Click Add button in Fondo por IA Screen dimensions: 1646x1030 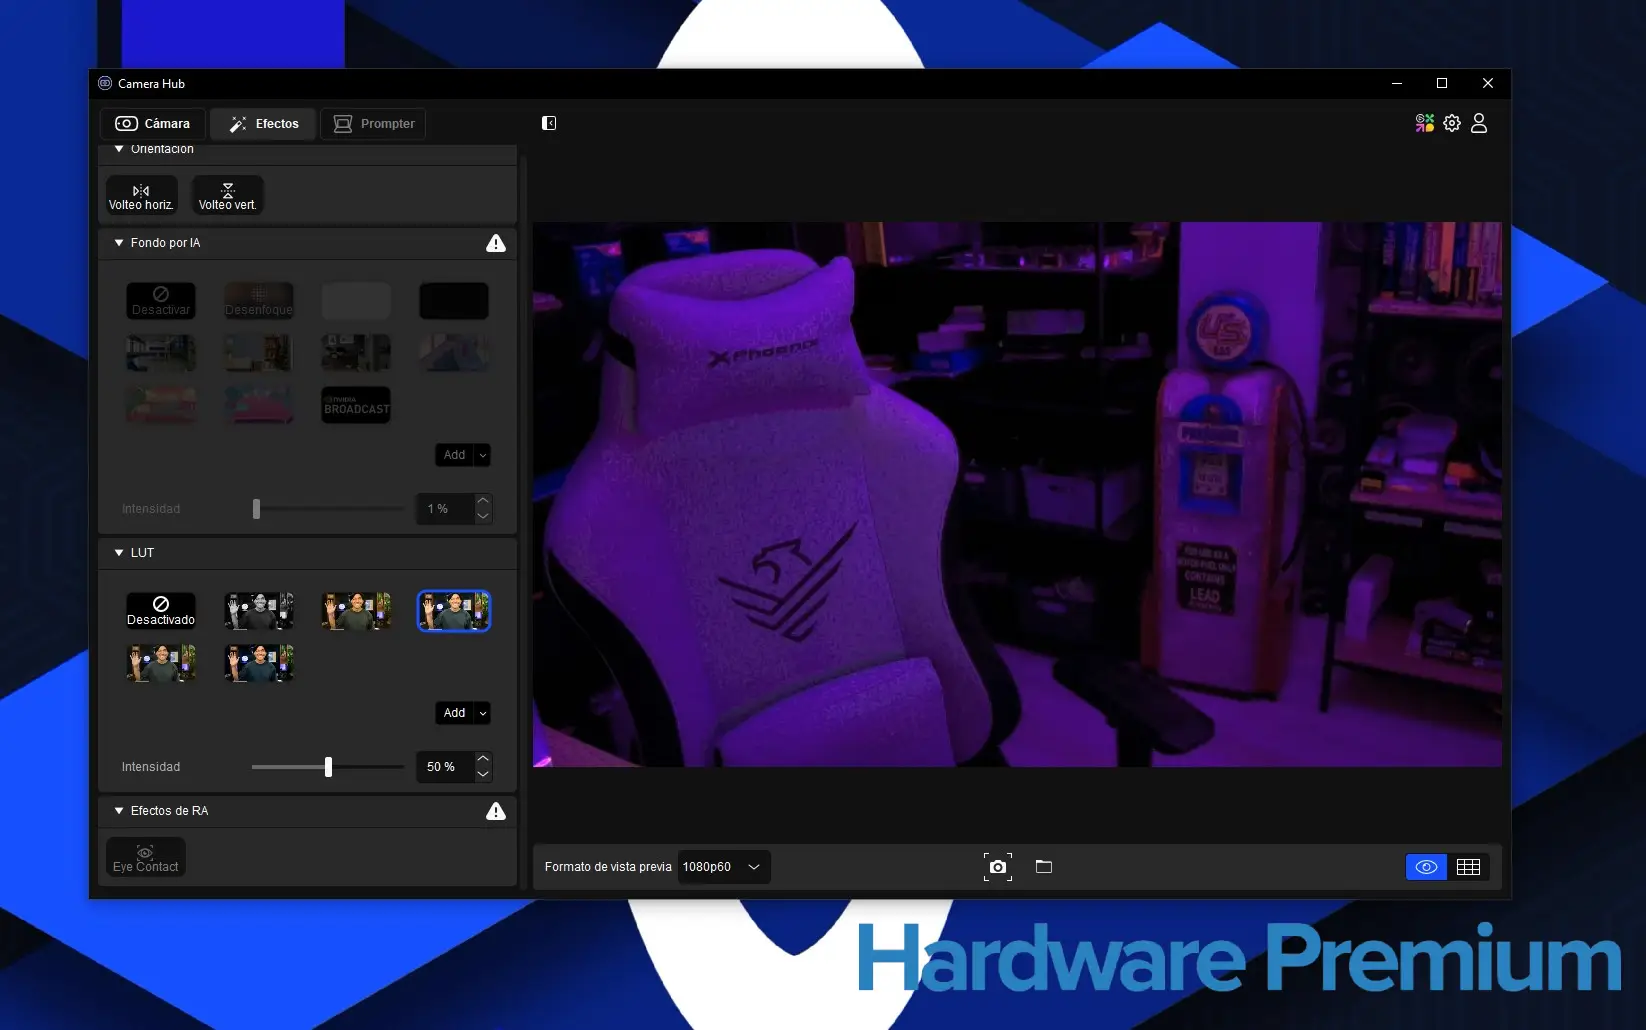(x=454, y=455)
